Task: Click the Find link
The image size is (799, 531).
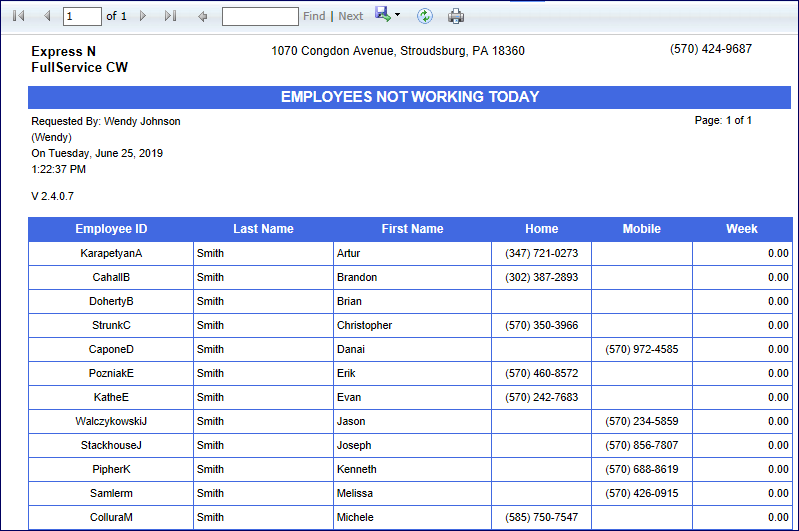Action: 314,16
